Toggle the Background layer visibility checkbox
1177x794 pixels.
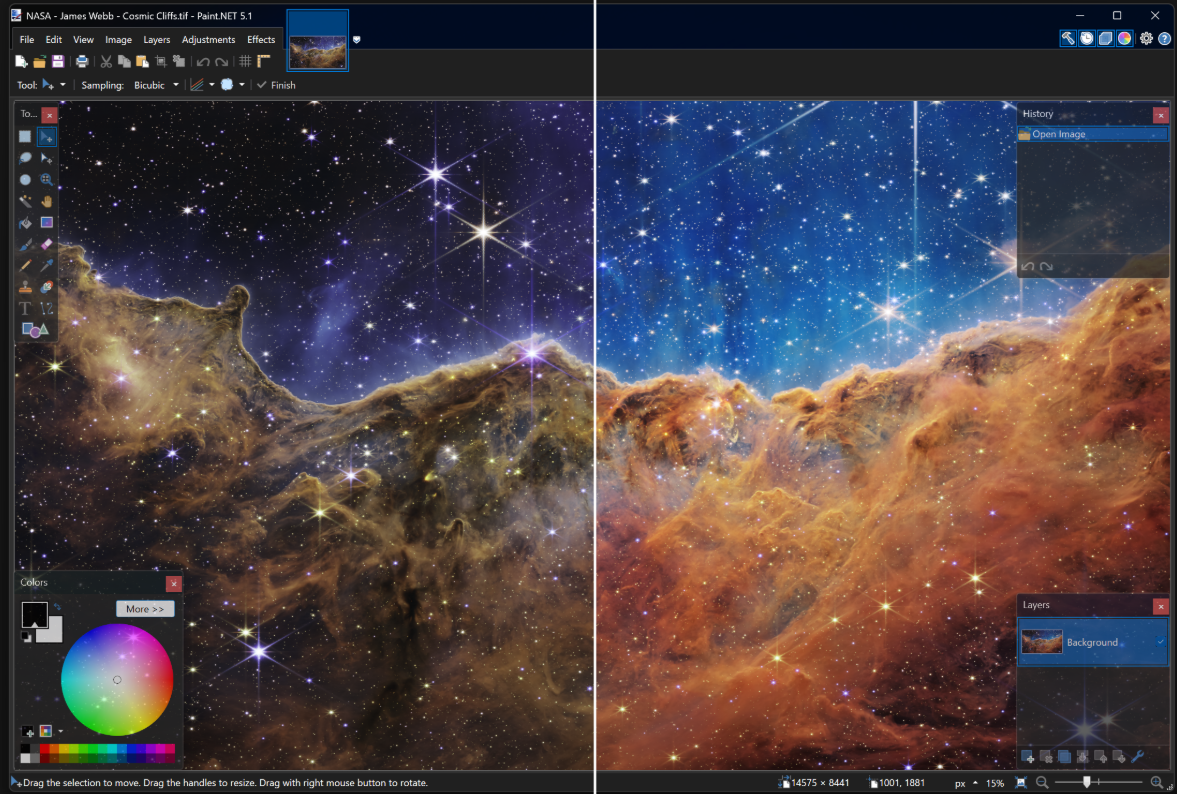(1160, 641)
